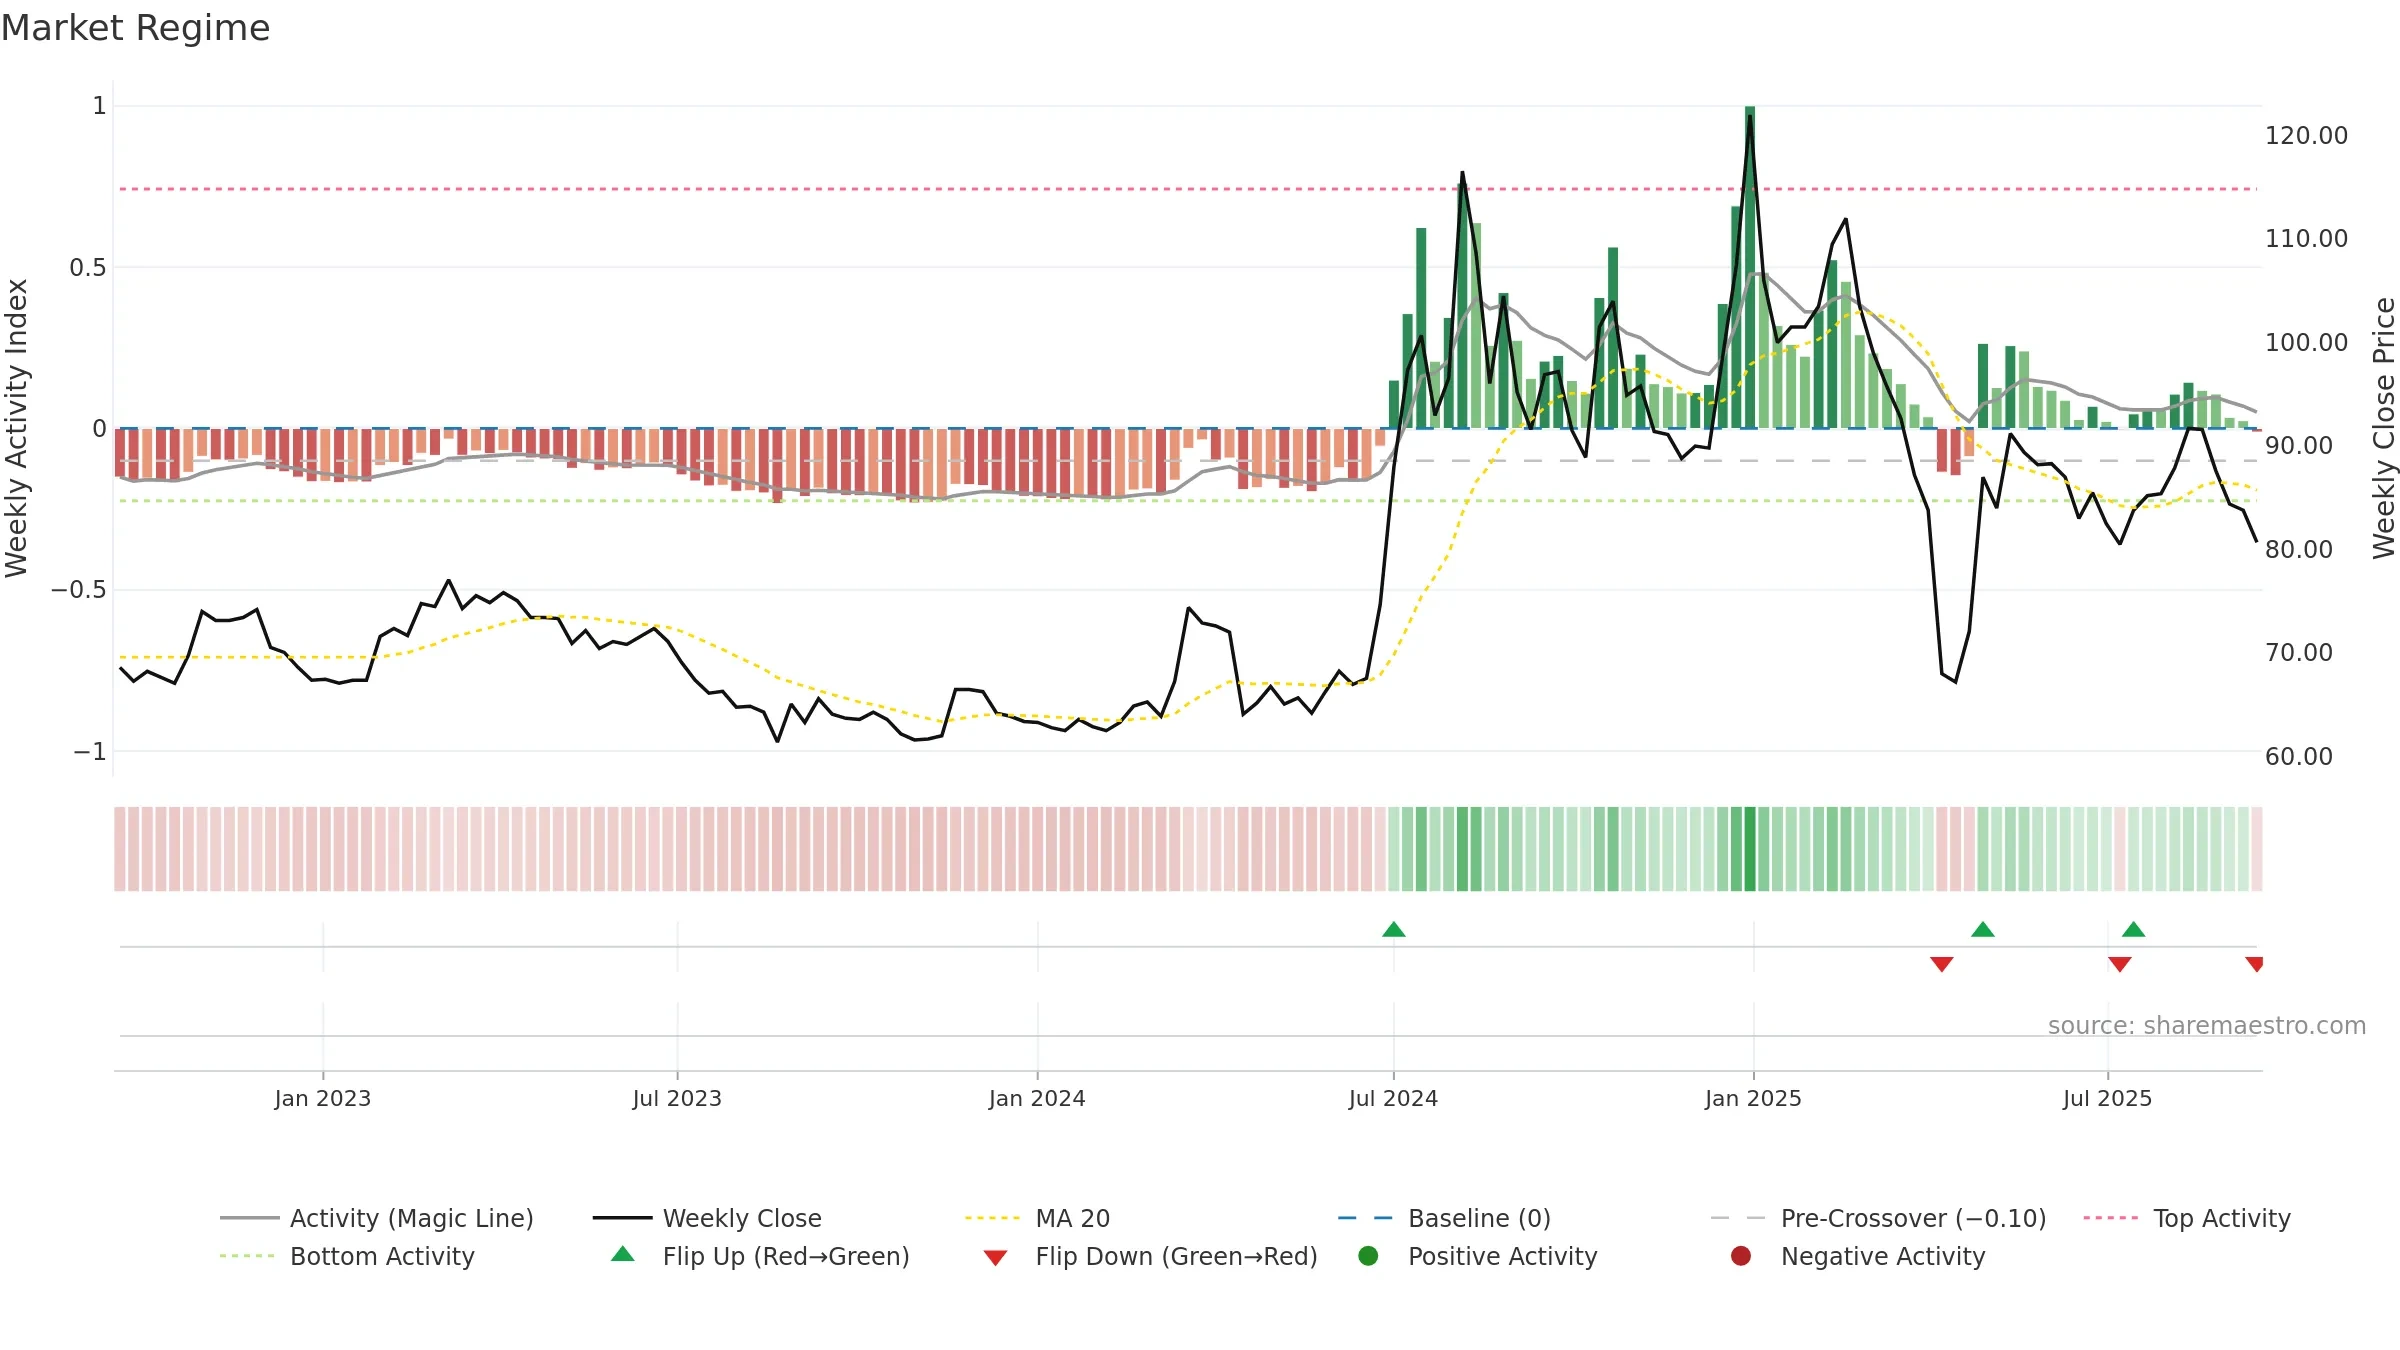Click the green Flip Up triangle in legend
This screenshot has height=1350, width=2400.
point(623,1254)
